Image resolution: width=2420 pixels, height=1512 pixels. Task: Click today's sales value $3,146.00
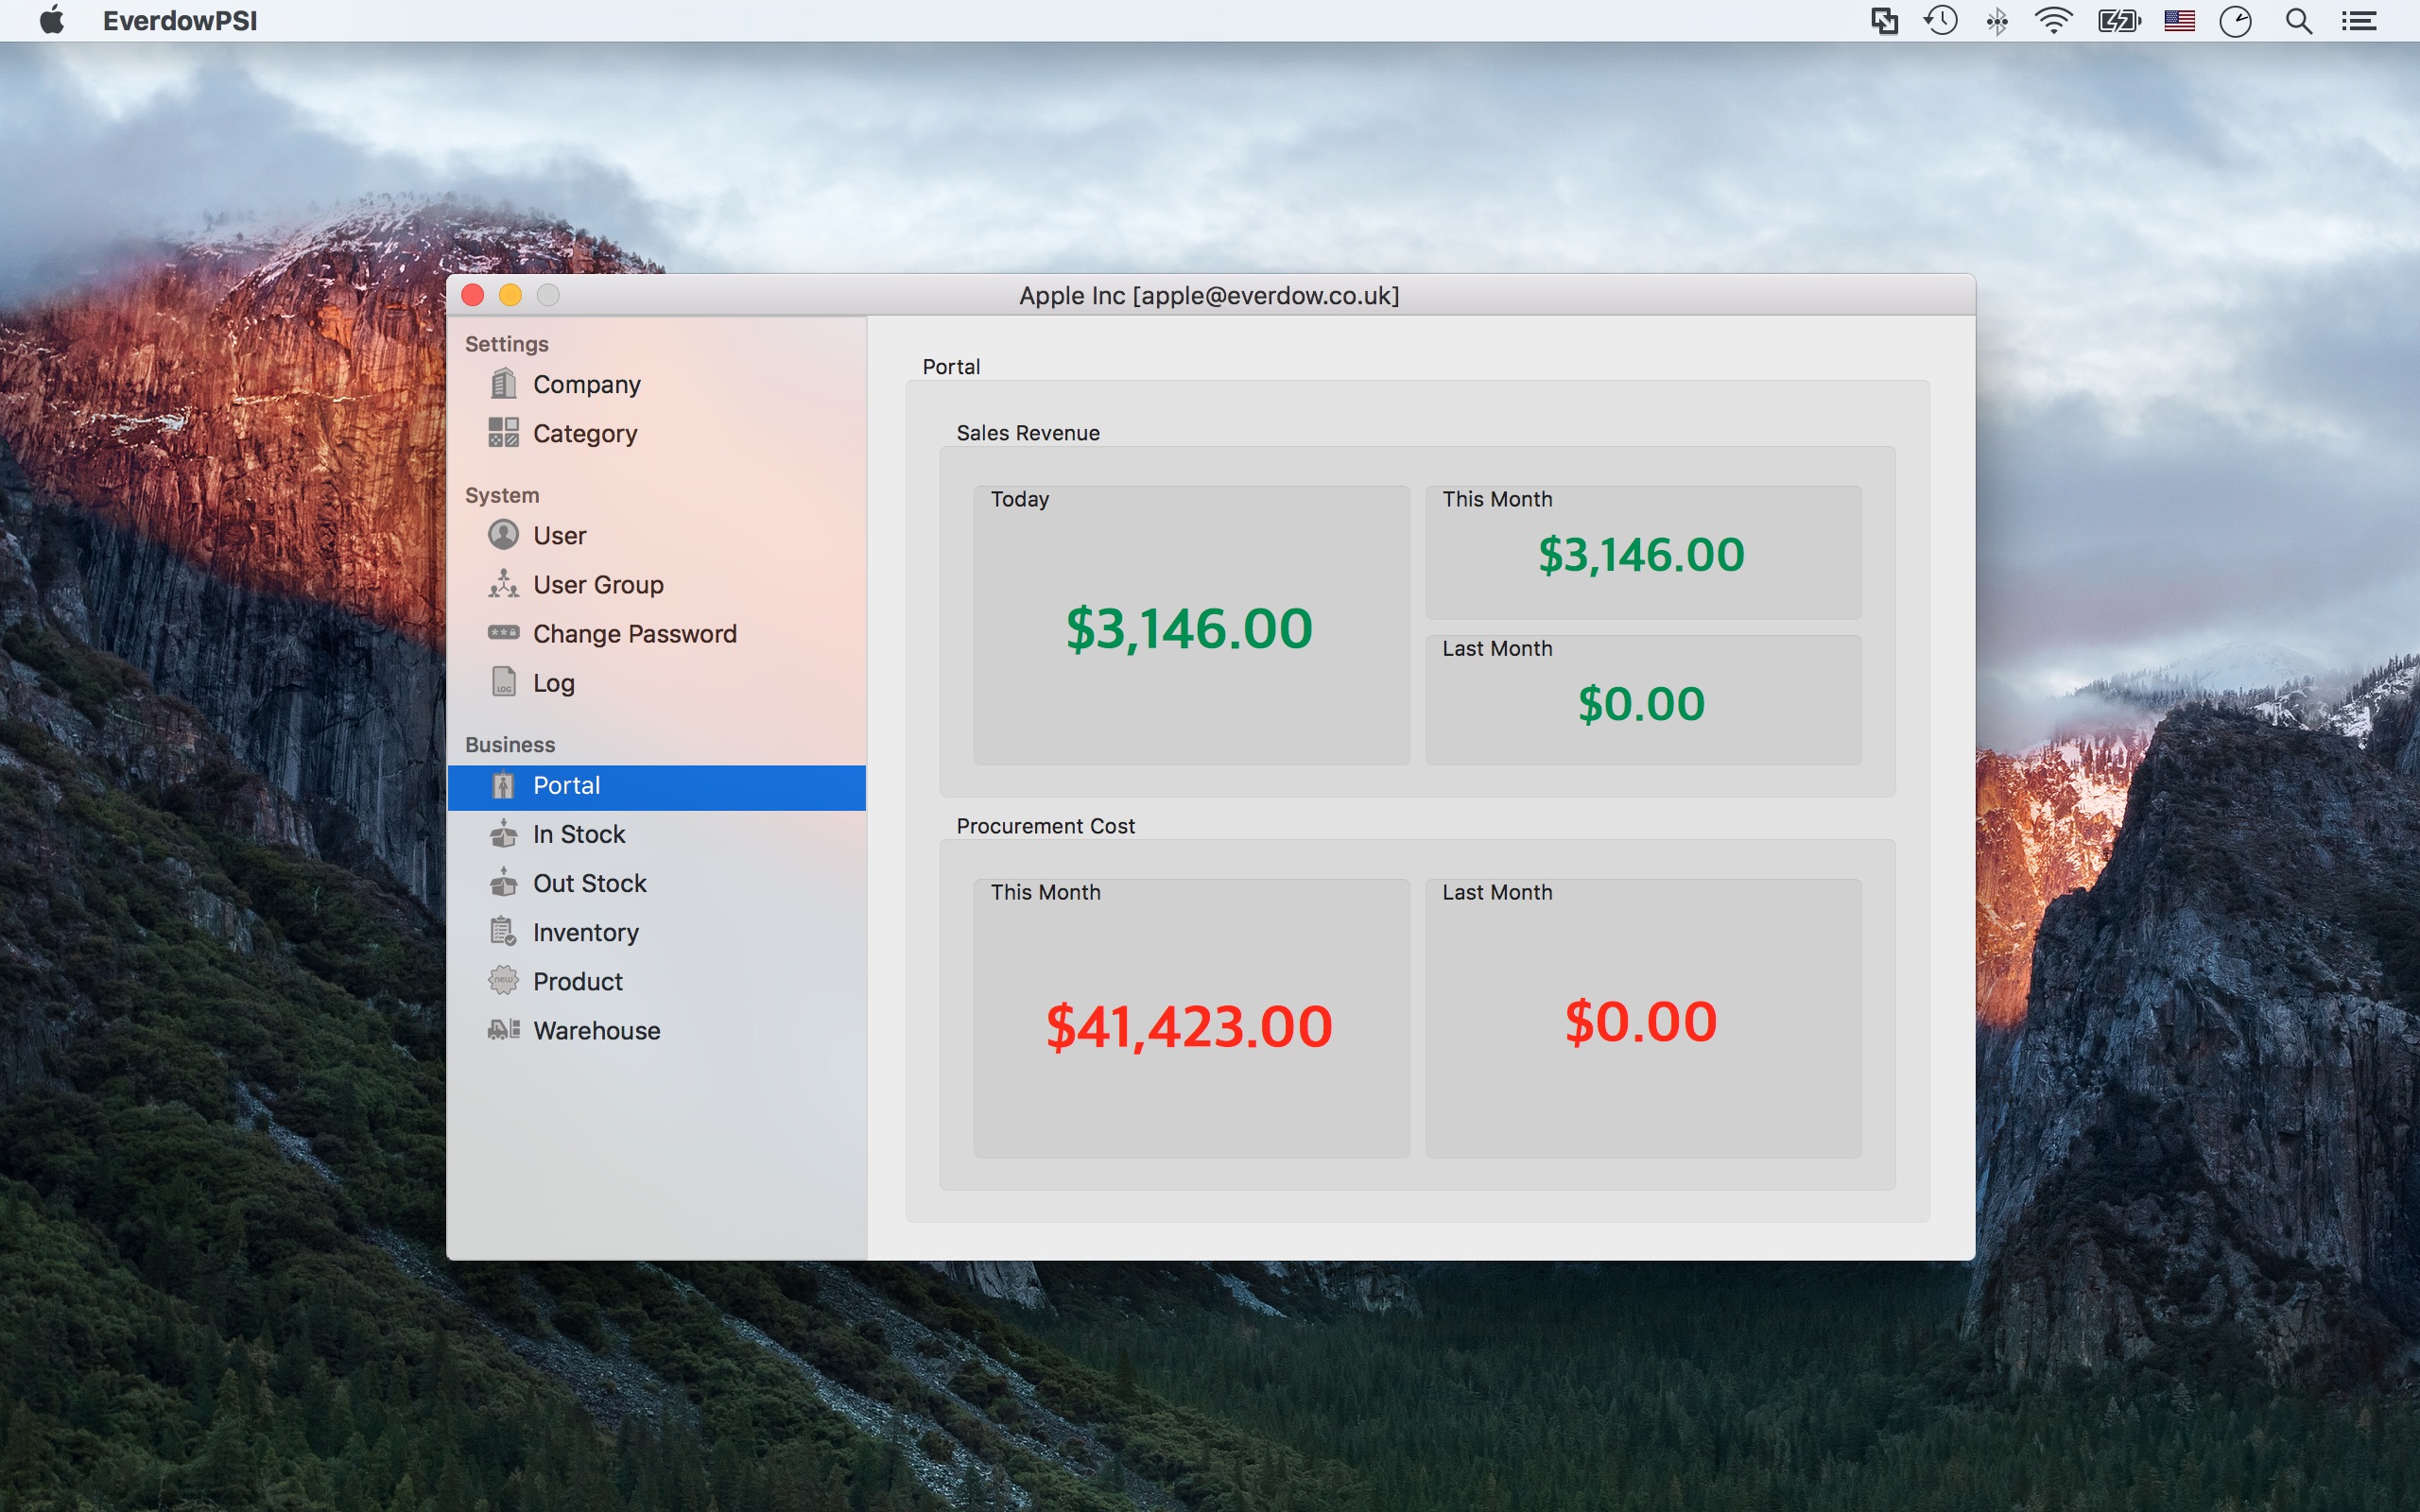tap(1189, 629)
